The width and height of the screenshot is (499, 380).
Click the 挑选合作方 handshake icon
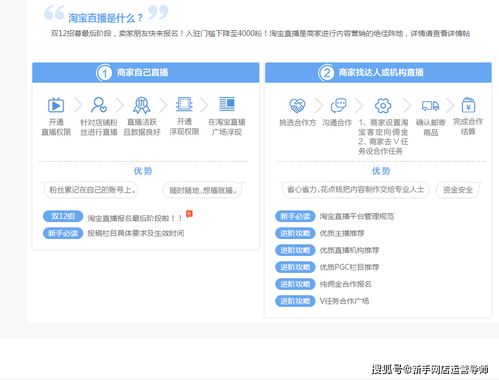[297, 106]
